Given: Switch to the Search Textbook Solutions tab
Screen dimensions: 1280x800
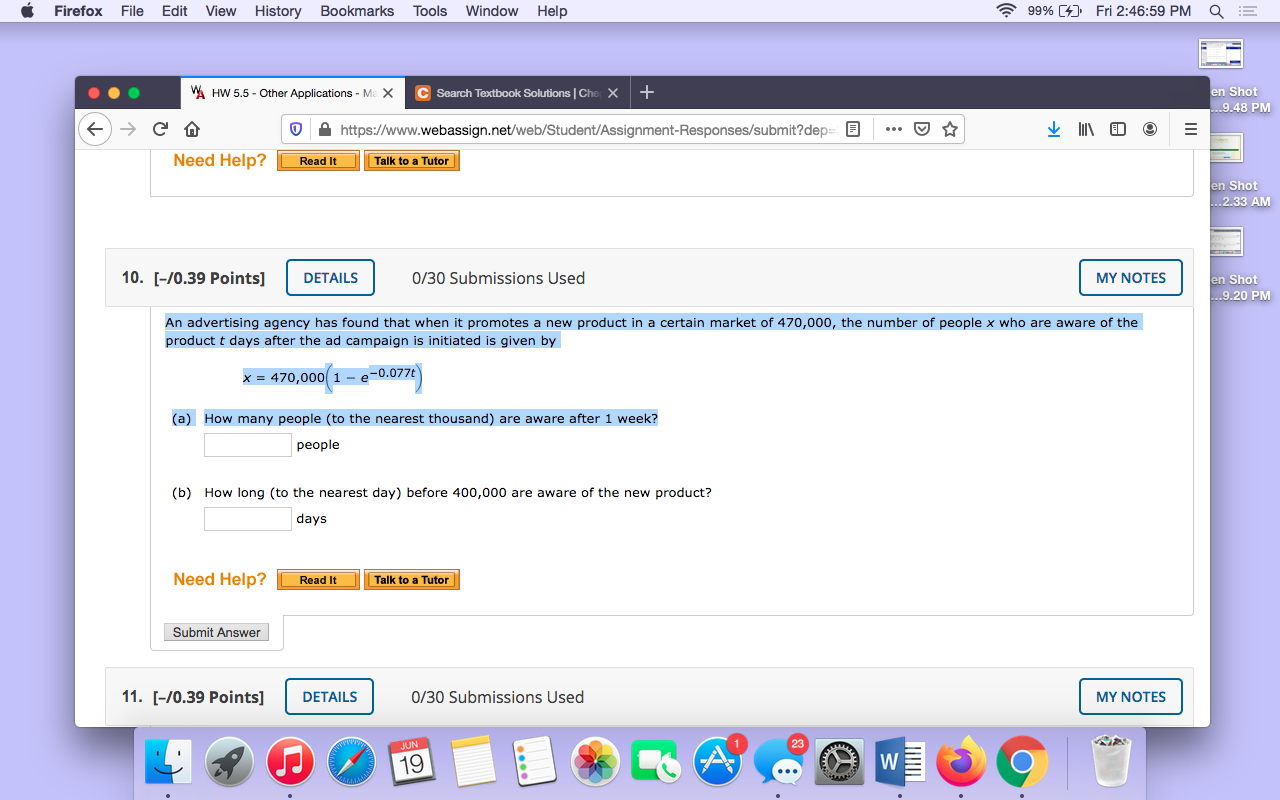Looking at the screenshot, I should [515, 92].
